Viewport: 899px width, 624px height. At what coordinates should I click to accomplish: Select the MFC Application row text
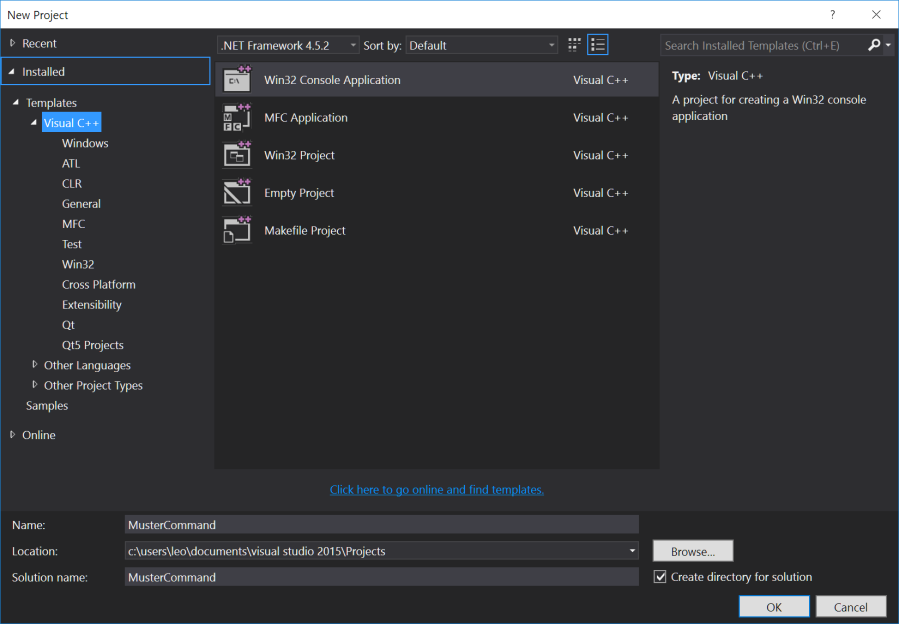coord(306,118)
